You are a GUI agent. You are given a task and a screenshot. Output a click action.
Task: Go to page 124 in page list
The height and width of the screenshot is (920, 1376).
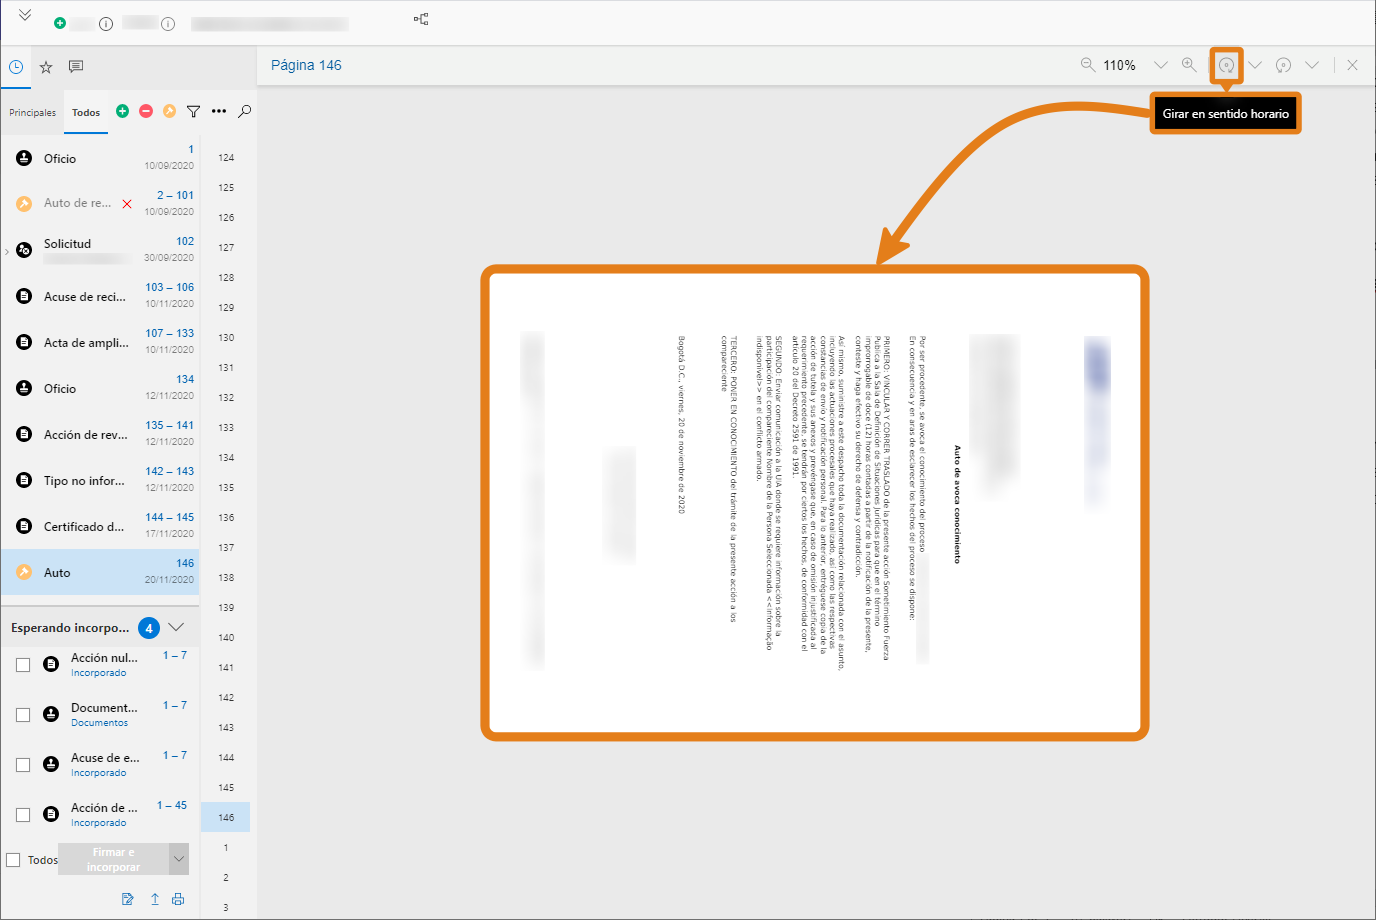[226, 158]
